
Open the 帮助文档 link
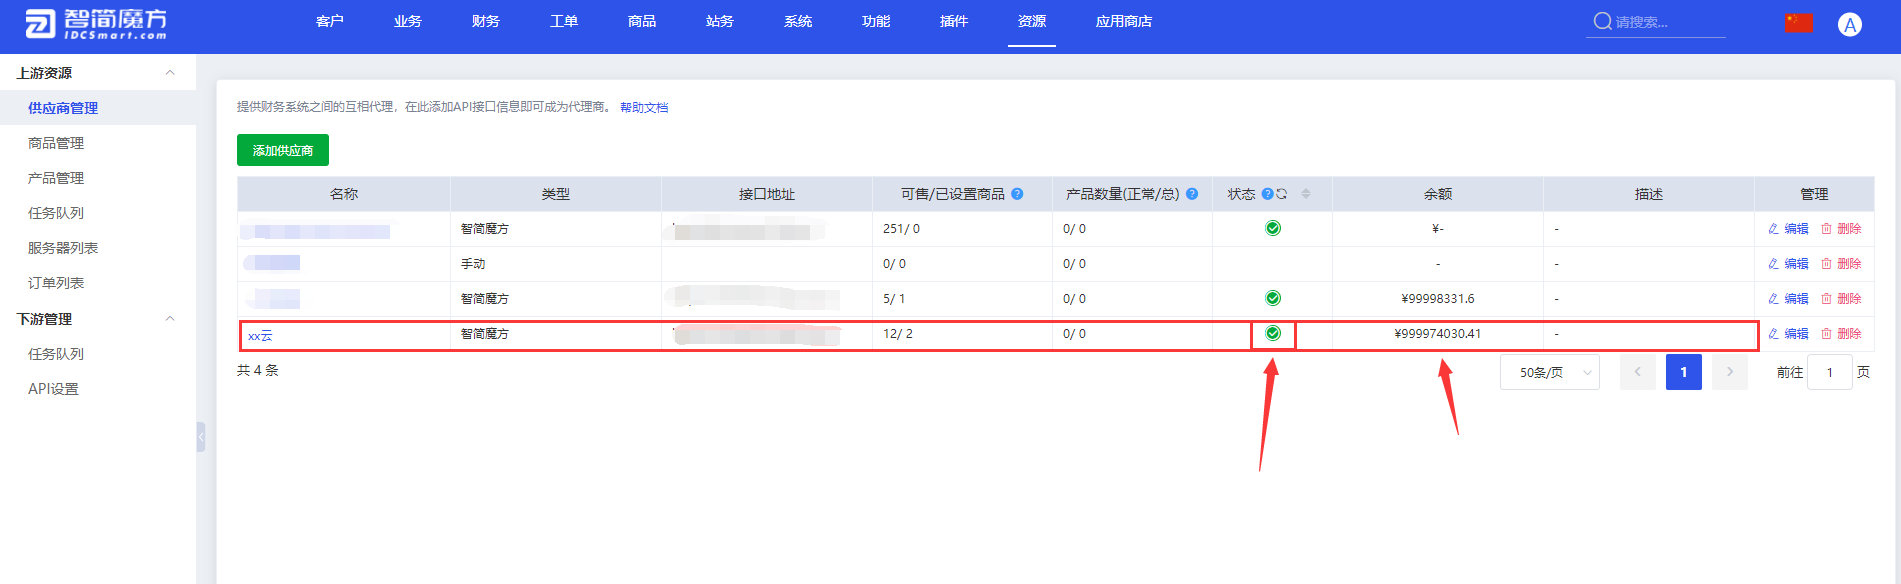tap(644, 108)
